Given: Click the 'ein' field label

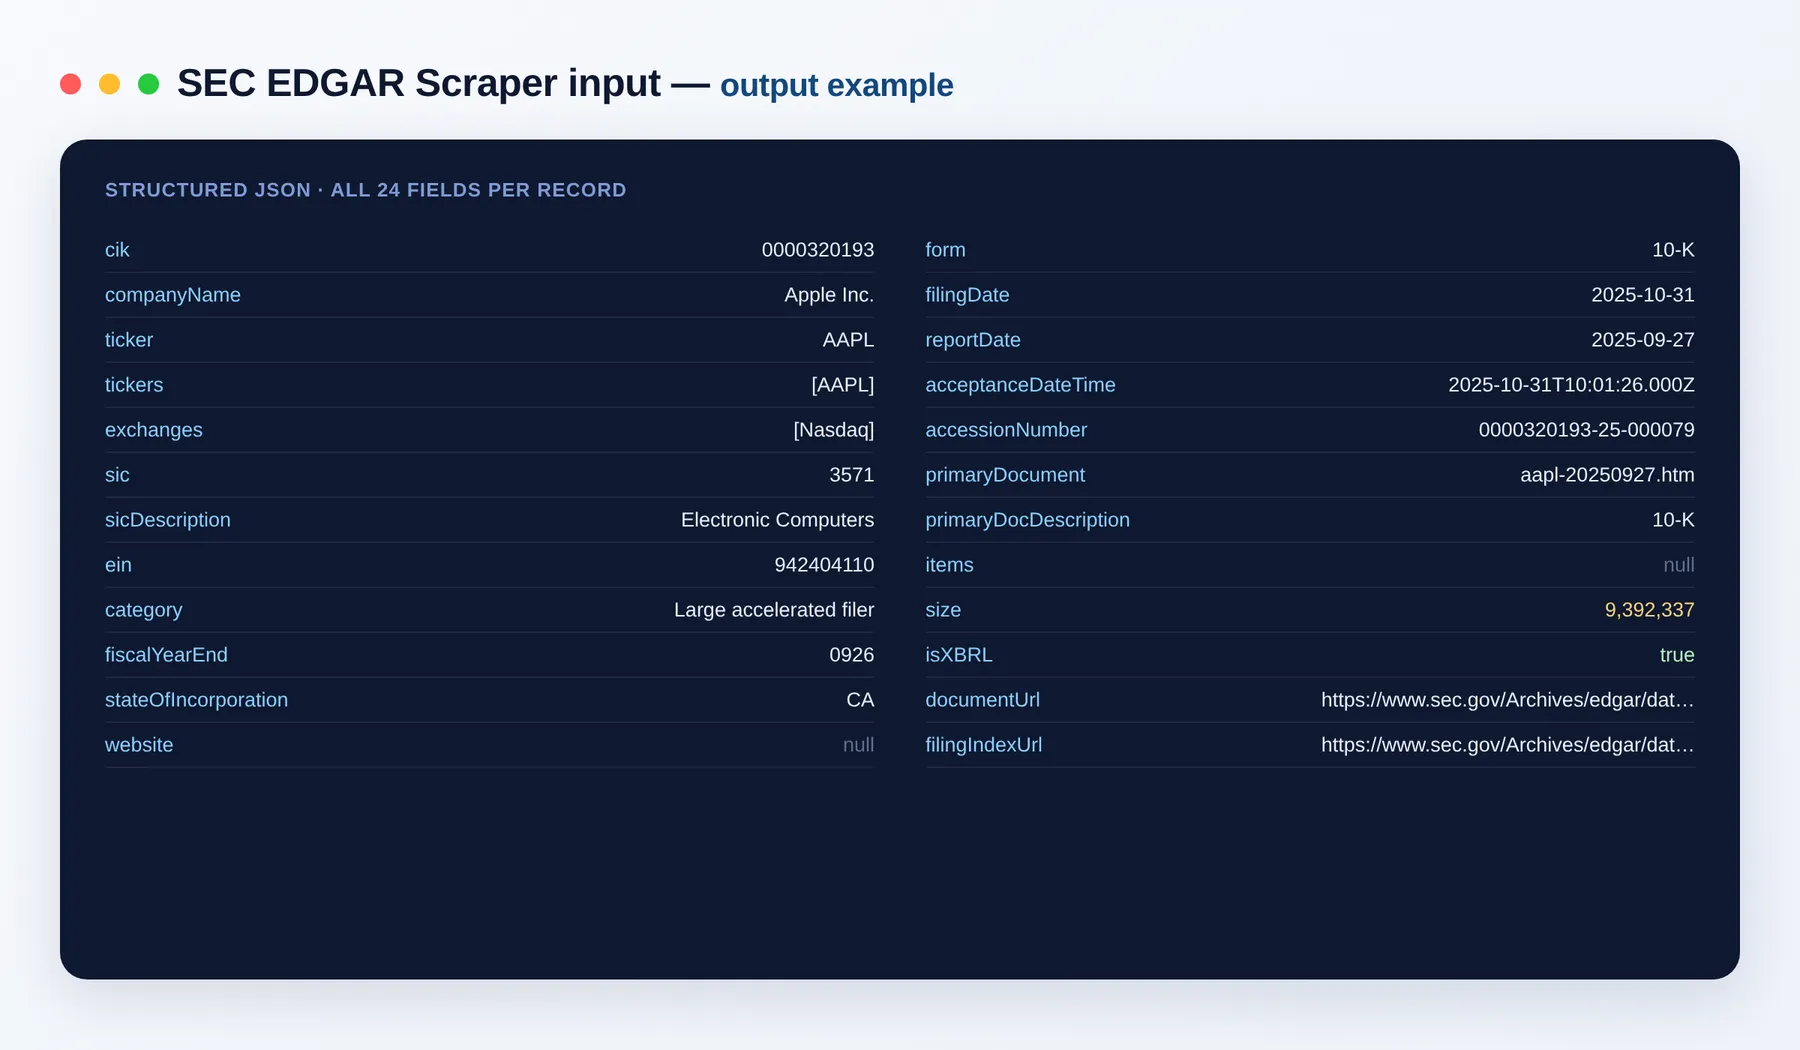Looking at the screenshot, I should [118, 565].
